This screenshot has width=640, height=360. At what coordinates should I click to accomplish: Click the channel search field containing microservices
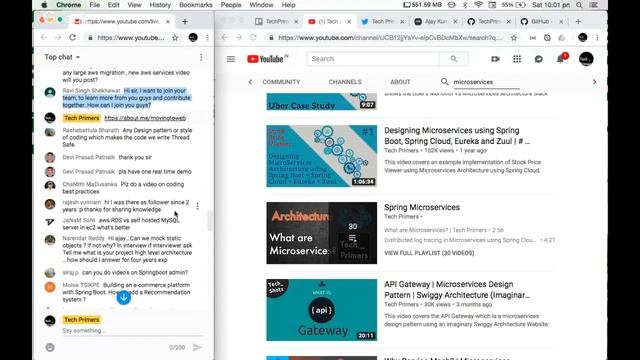click(486, 82)
